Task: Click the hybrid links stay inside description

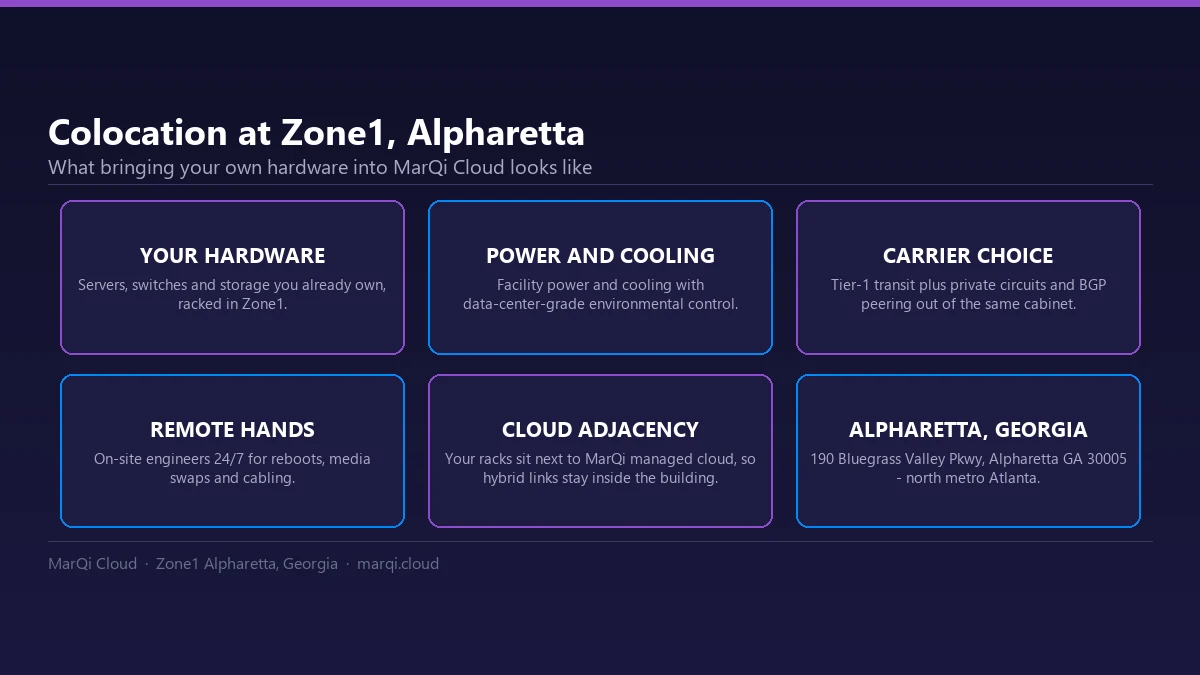Action: pos(600,468)
